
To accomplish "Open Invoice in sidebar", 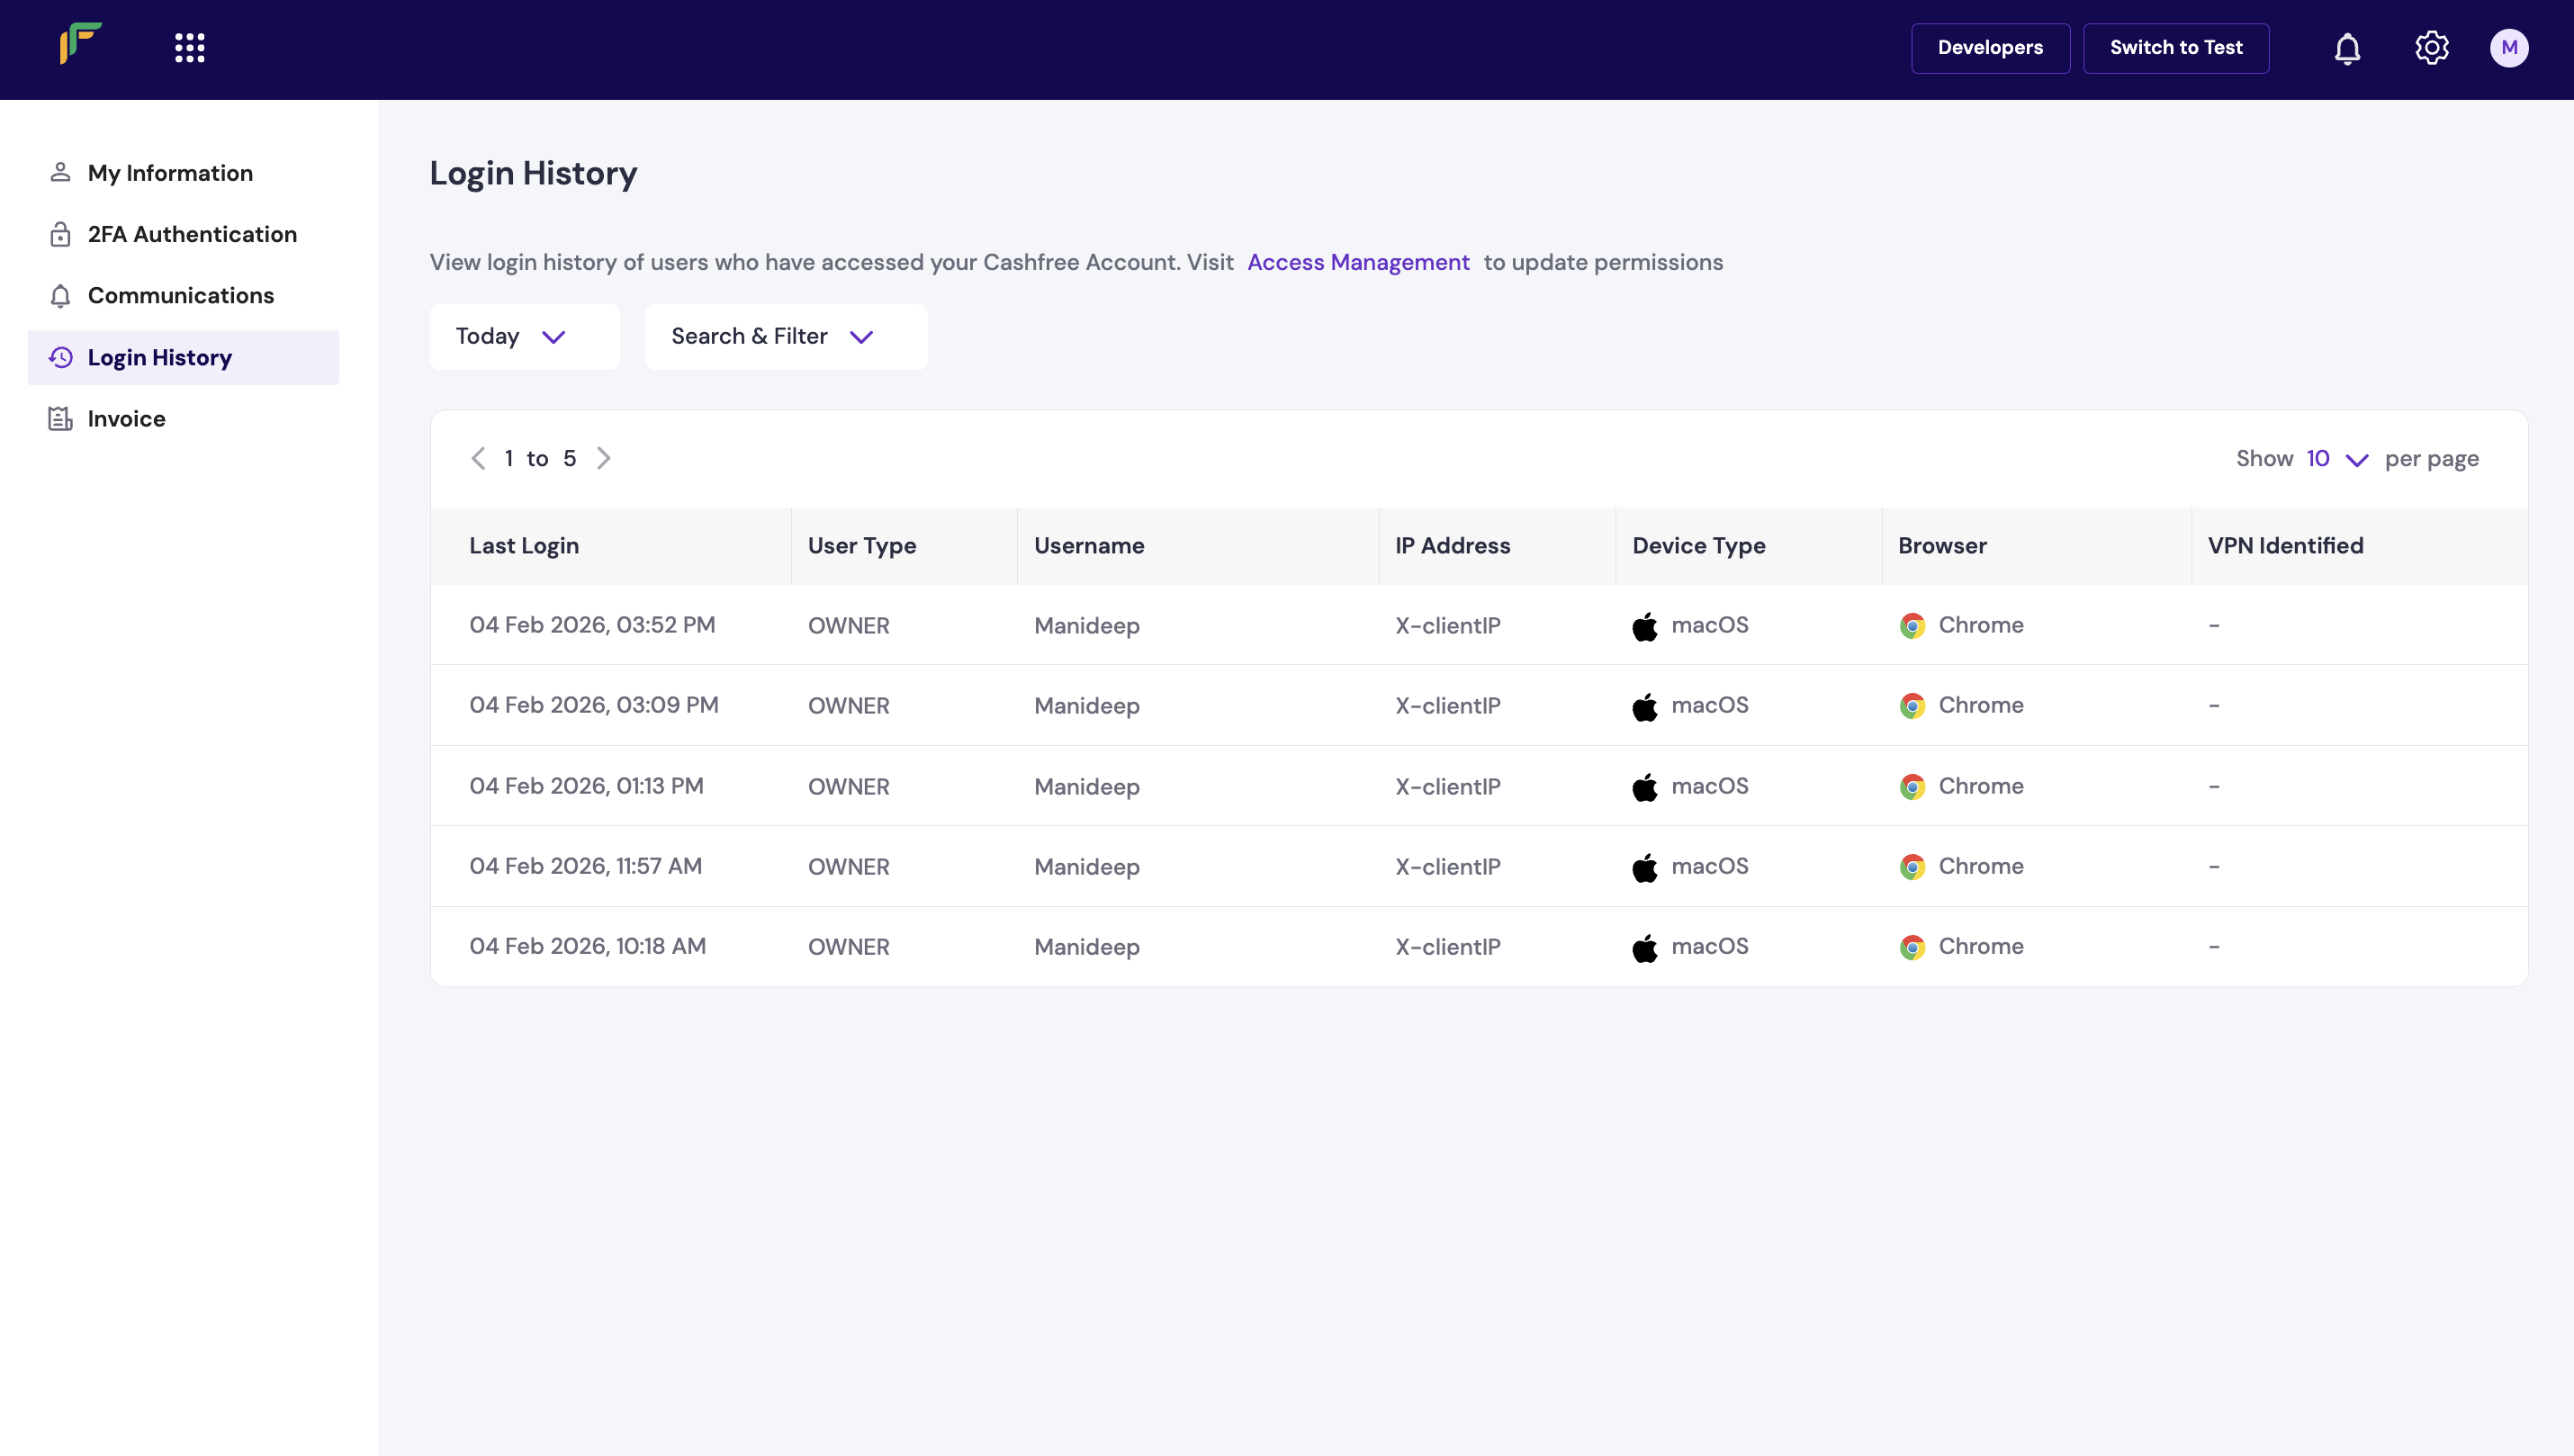I will tap(183, 419).
